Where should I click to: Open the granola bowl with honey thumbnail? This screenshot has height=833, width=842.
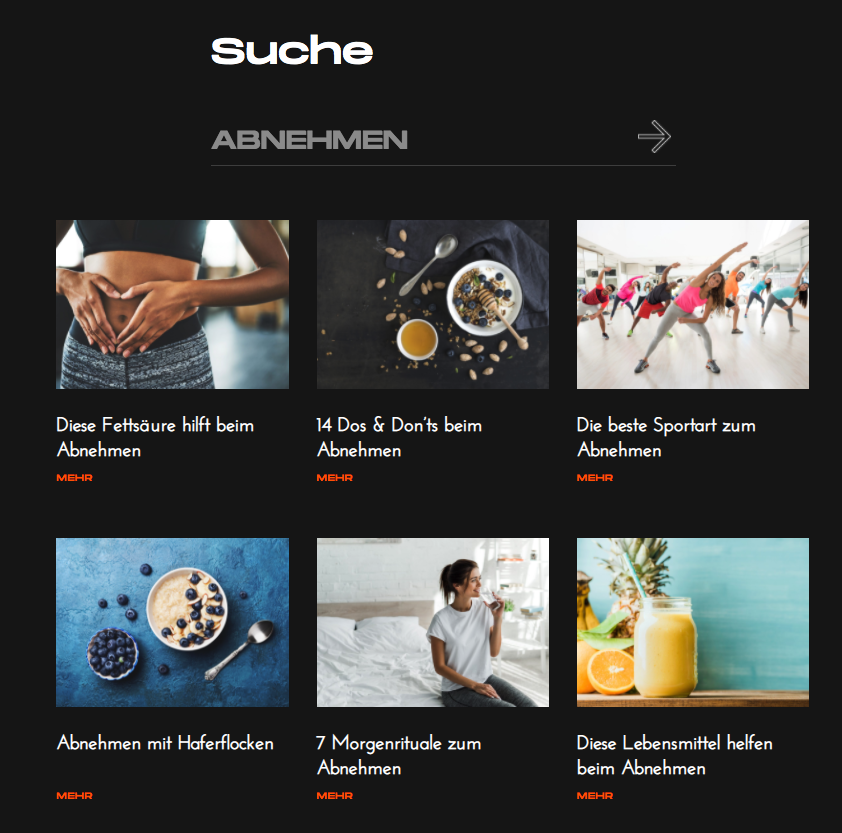coord(433,304)
